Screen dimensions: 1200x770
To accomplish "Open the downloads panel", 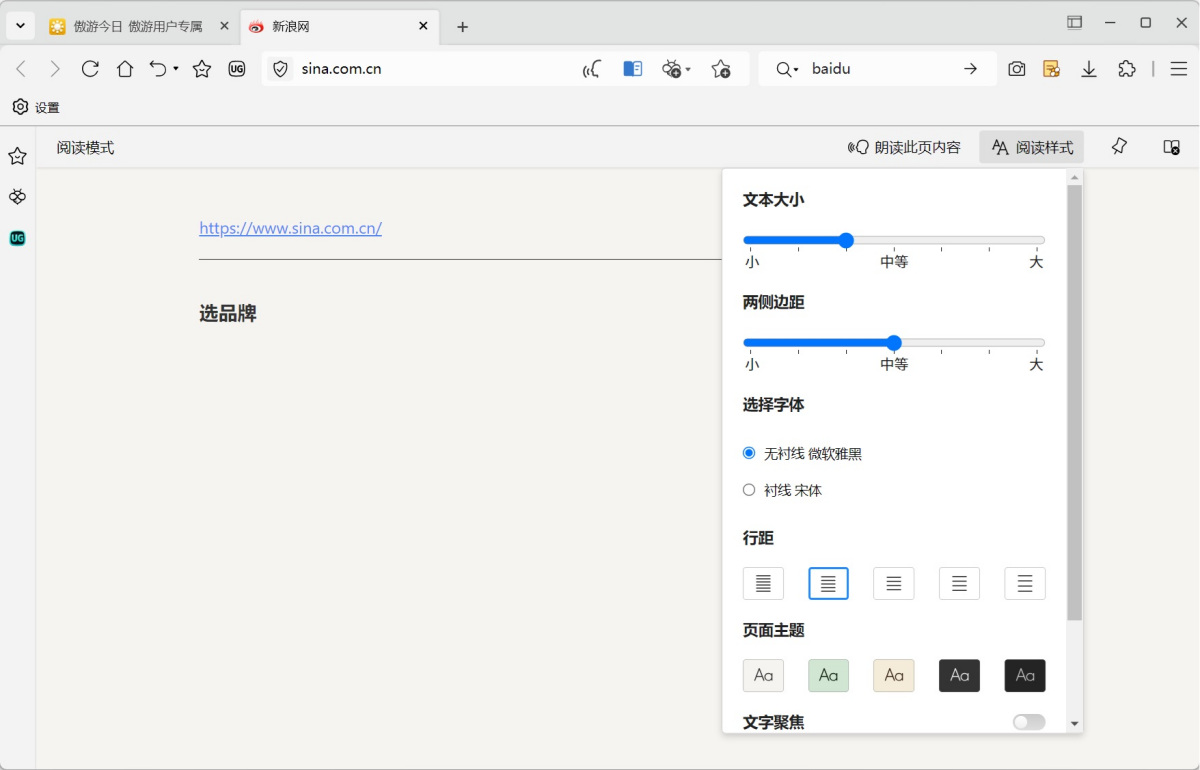I will 1088,69.
